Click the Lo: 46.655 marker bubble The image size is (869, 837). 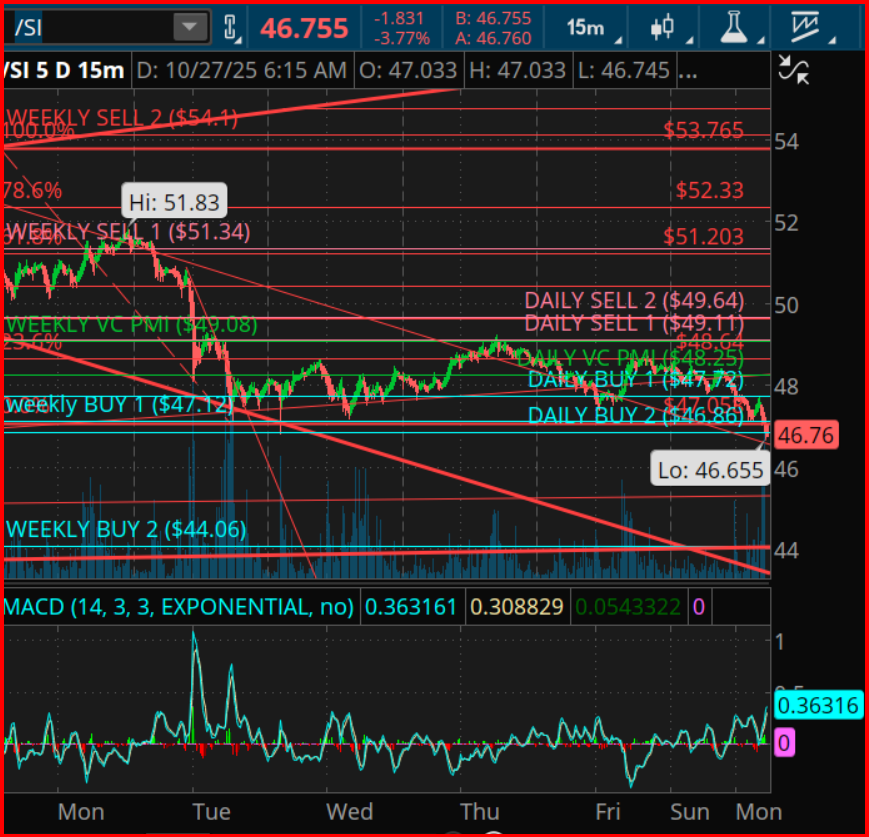(x=710, y=468)
